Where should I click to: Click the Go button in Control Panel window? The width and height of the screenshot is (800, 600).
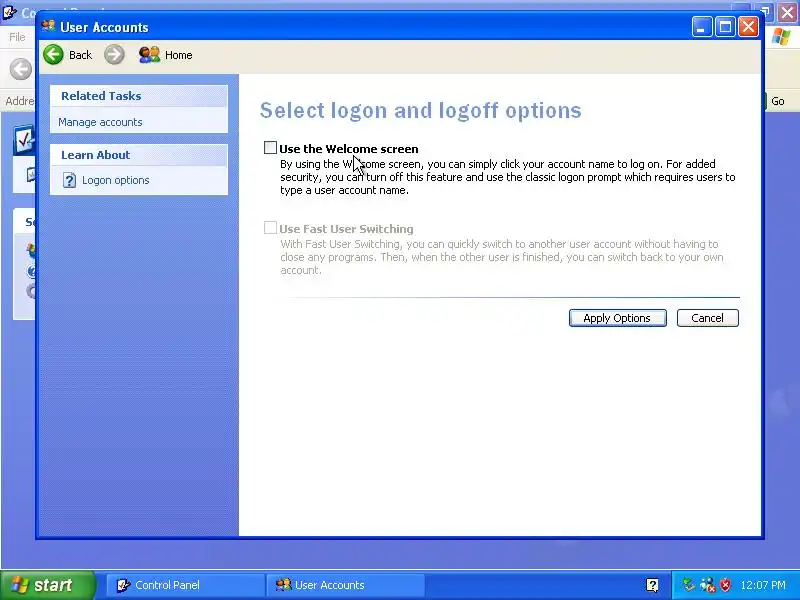click(778, 101)
